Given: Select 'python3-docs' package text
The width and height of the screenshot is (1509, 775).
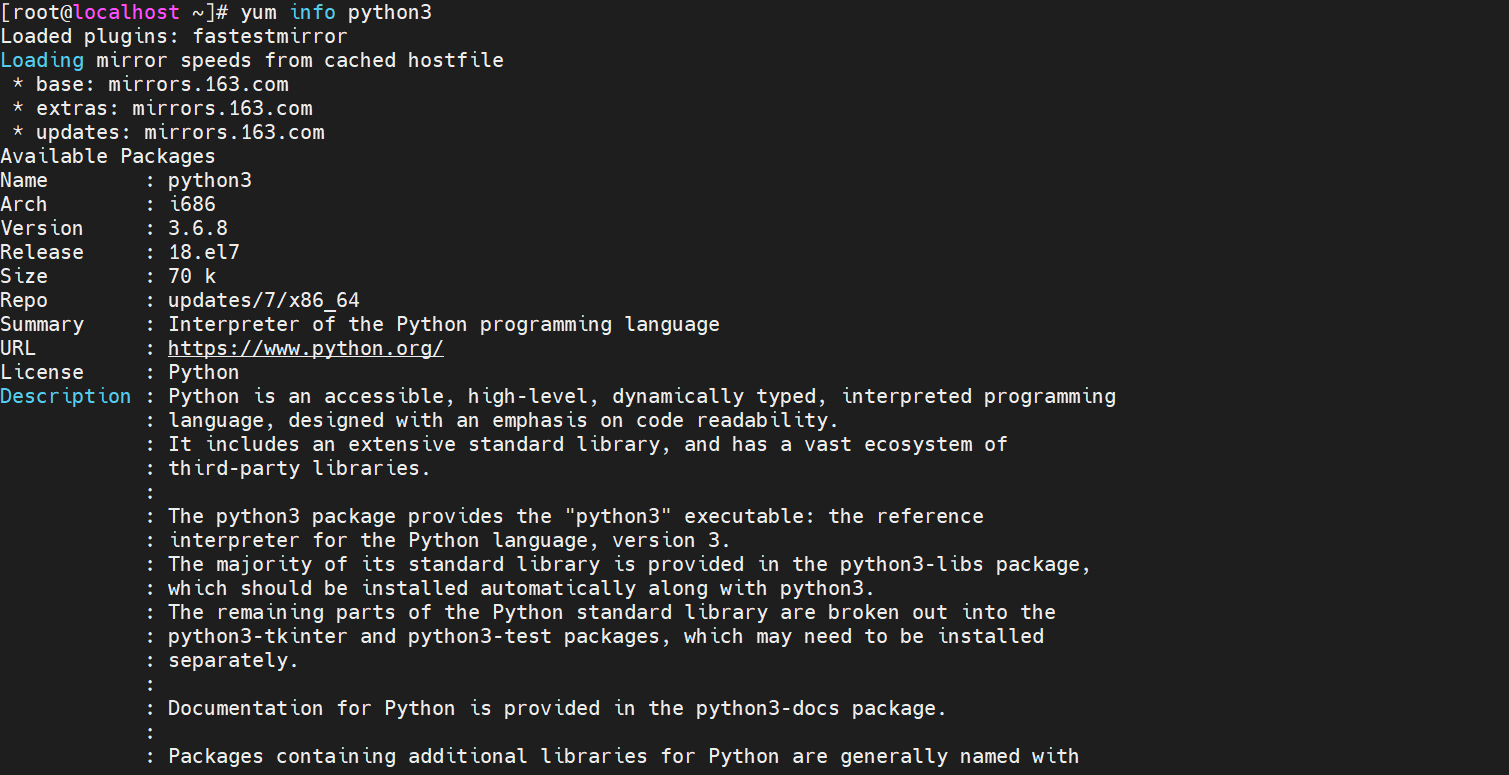Looking at the screenshot, I should coord(768,708).
